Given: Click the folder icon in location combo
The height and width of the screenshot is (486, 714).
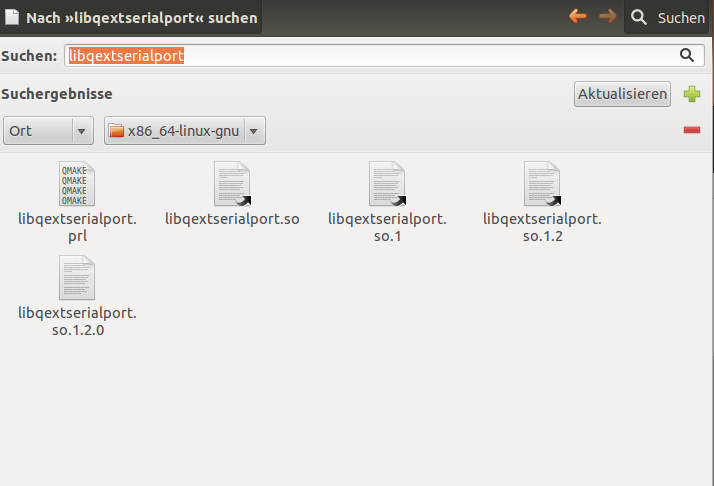Looking at the screenshot, I should (x=116, y=131).
